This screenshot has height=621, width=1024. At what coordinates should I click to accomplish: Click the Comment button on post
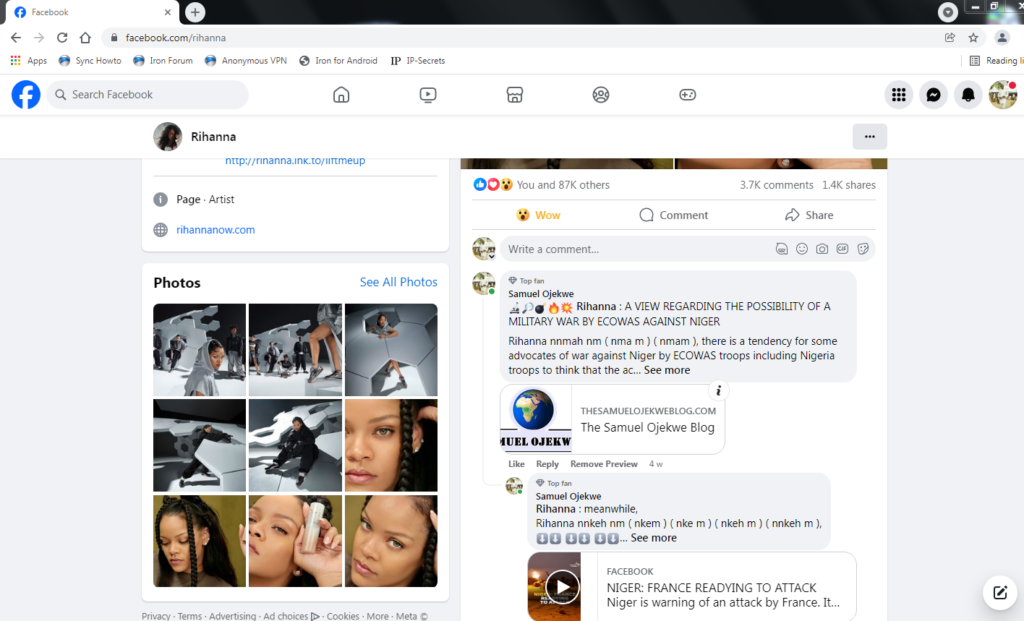coord(674,215)
